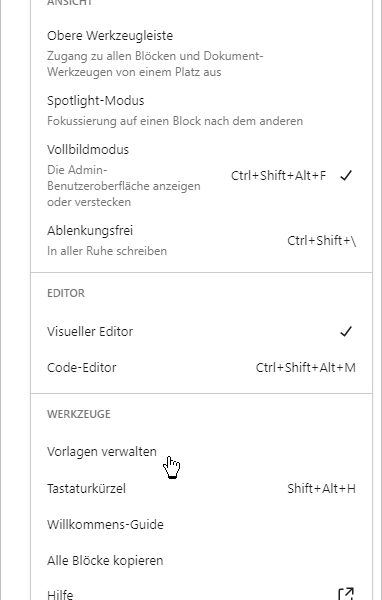Turn on Ablenkungsfrei mode
The height and width of the screenshot is (600, 382).
pos(201,240)
